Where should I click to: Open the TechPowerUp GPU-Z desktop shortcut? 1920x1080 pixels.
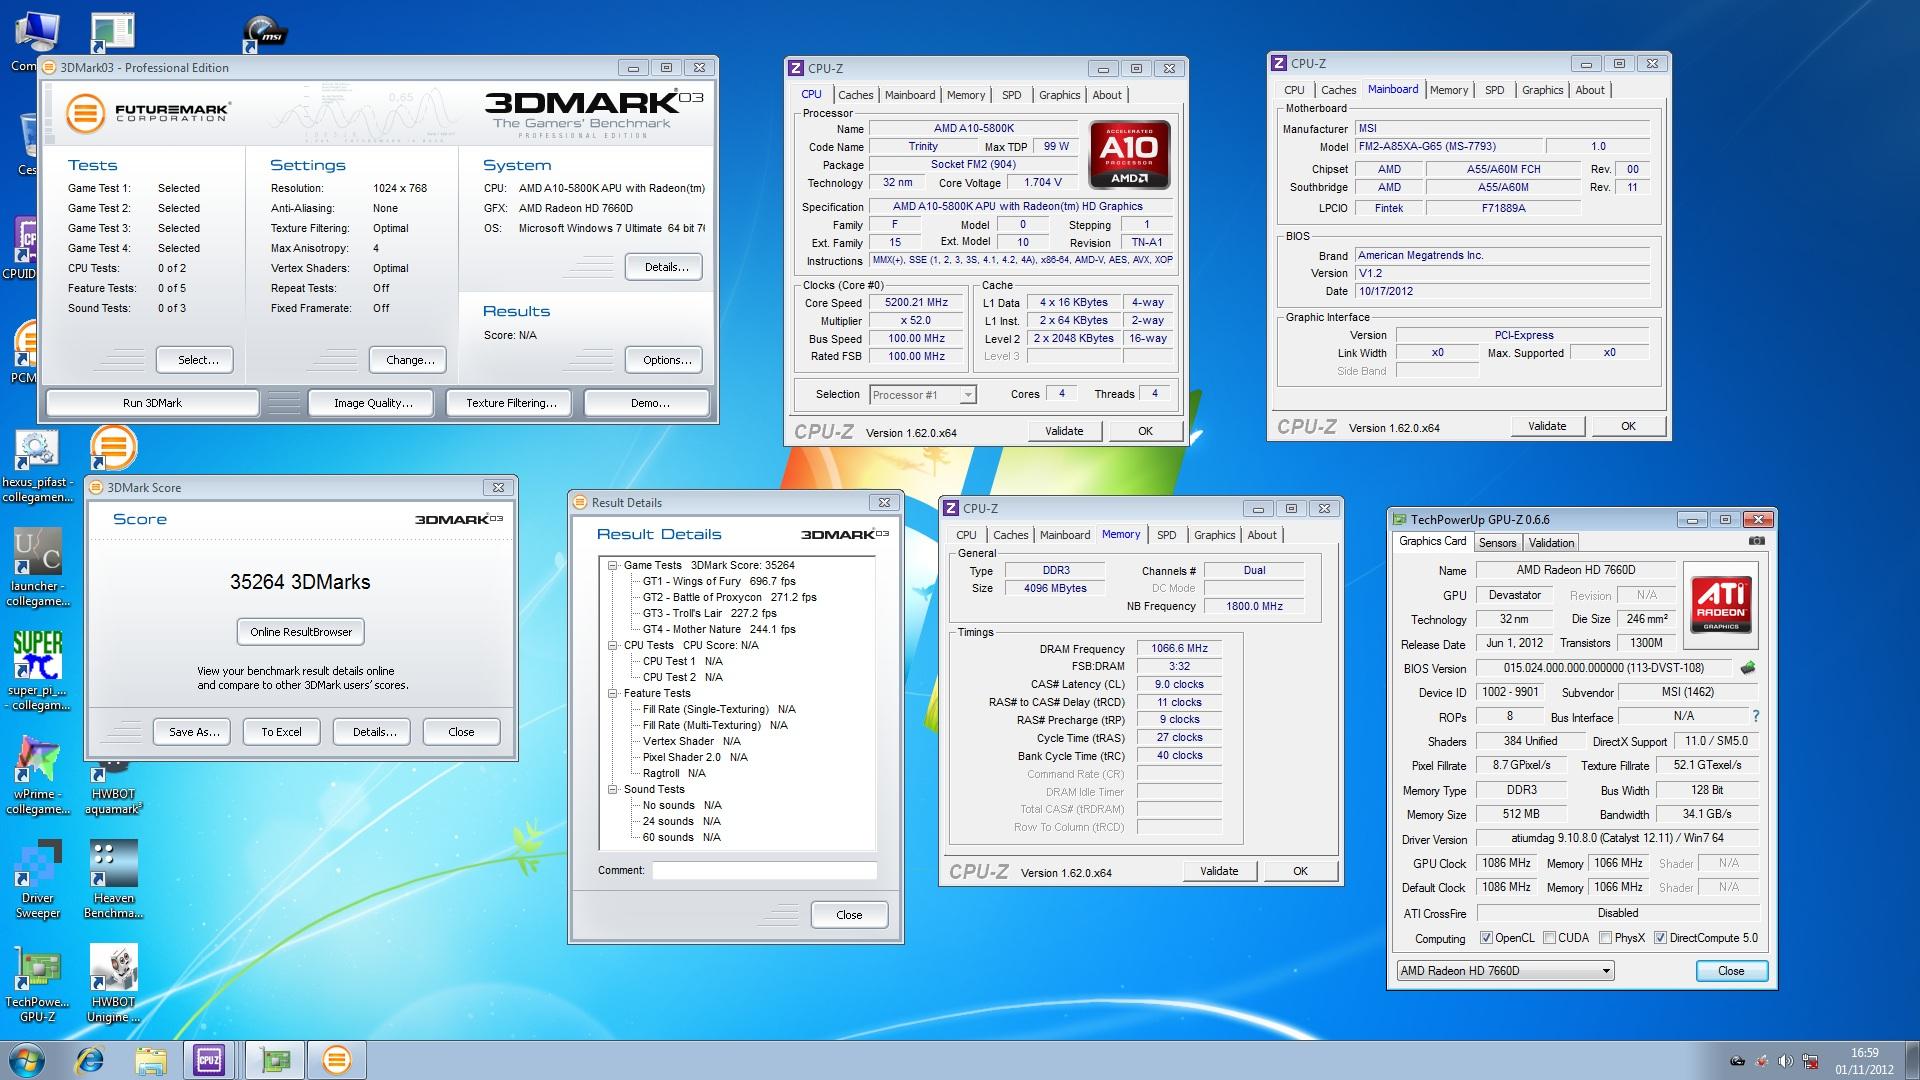coord(37,982)
